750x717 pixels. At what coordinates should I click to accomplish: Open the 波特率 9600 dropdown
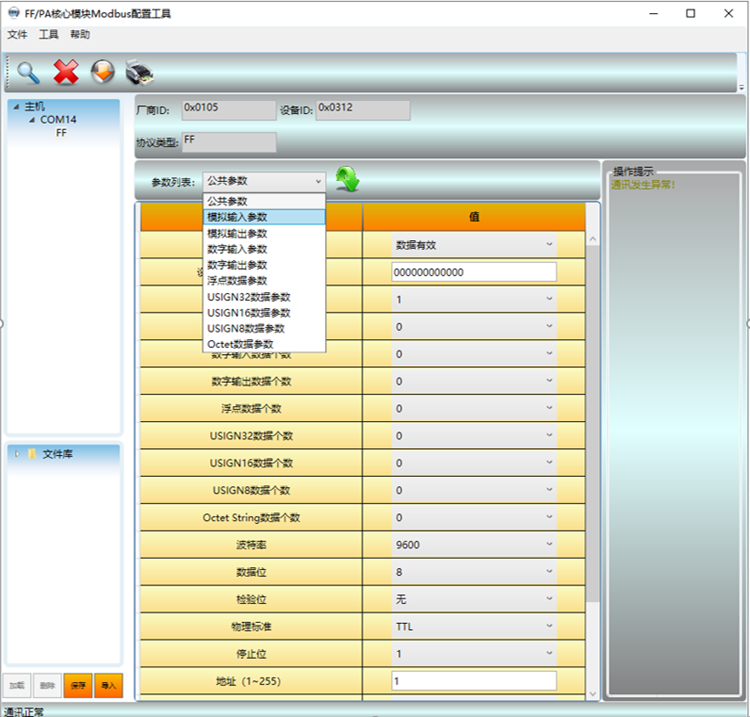click(x=474, y=545)
